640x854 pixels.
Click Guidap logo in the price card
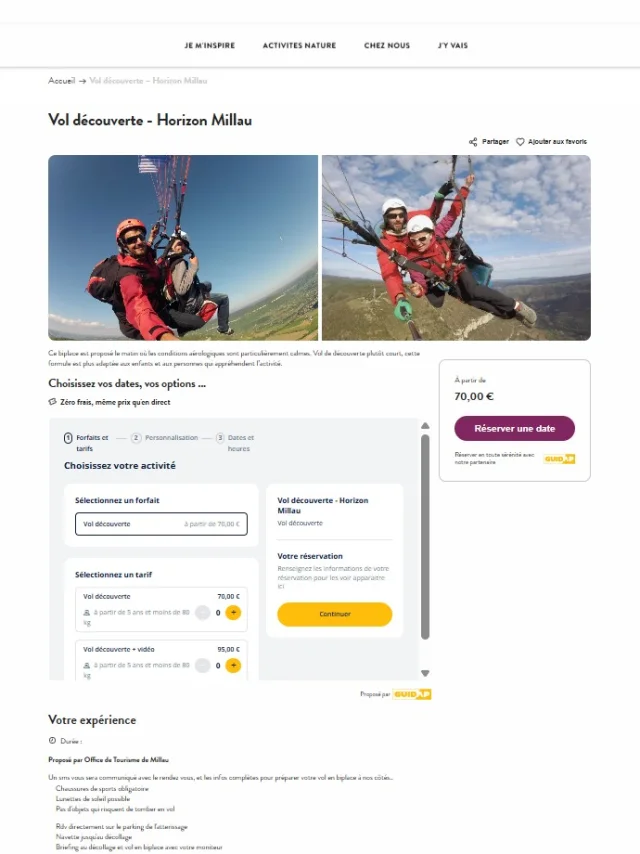pyautogui.click(x=559, y=459)
